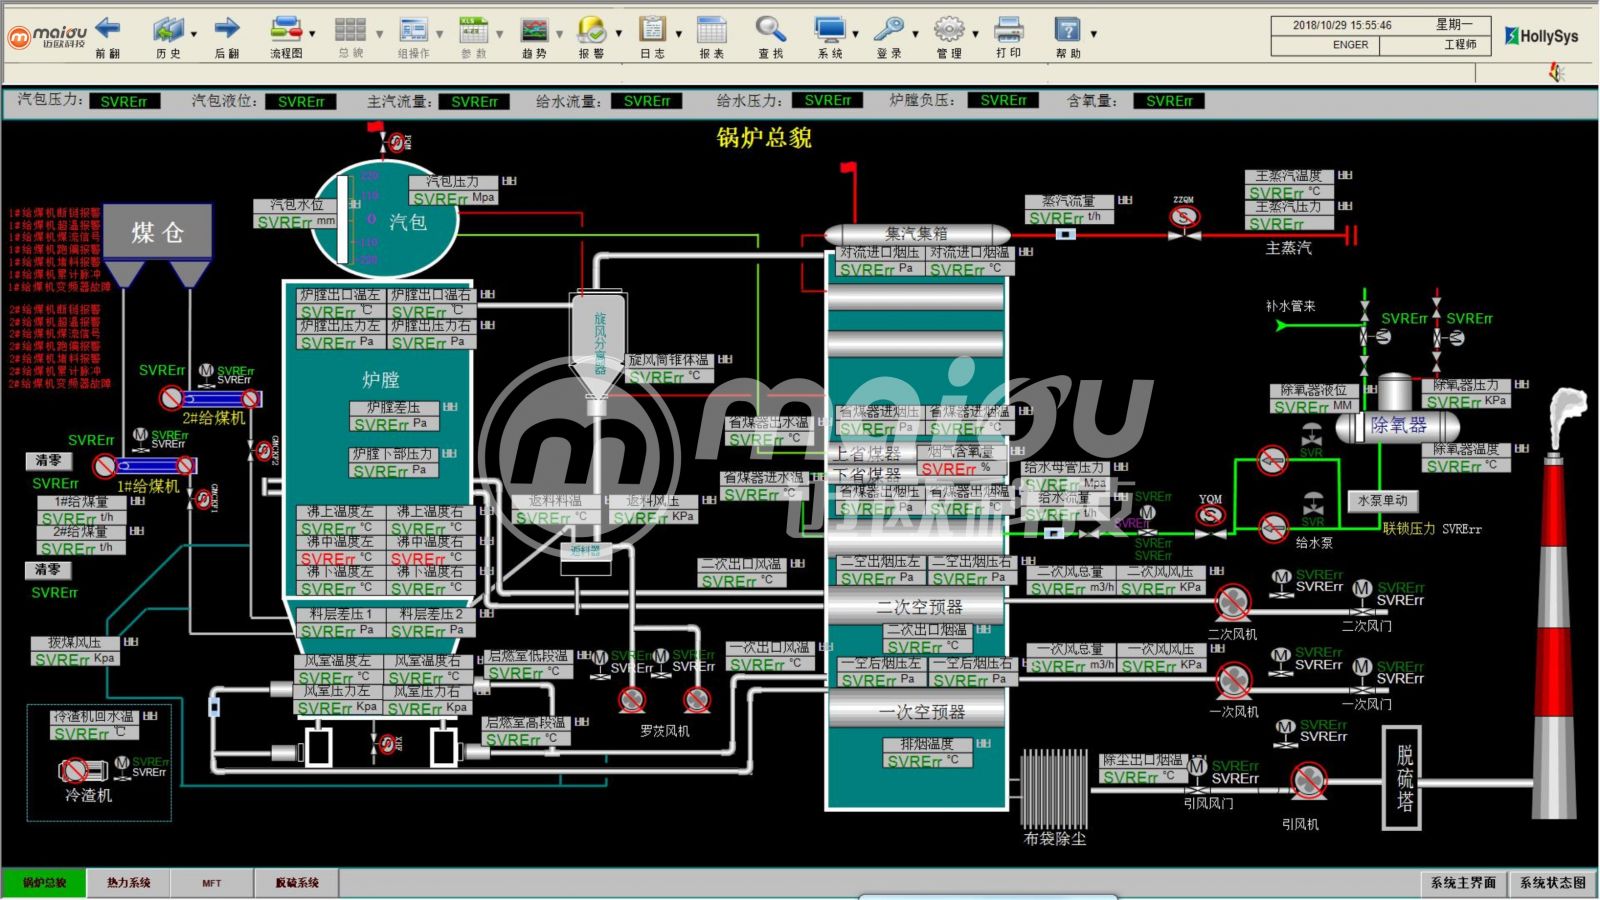Open the 趋势 trend chart icon
Viewport: 1600px width, 900px height.
(535, 30)
